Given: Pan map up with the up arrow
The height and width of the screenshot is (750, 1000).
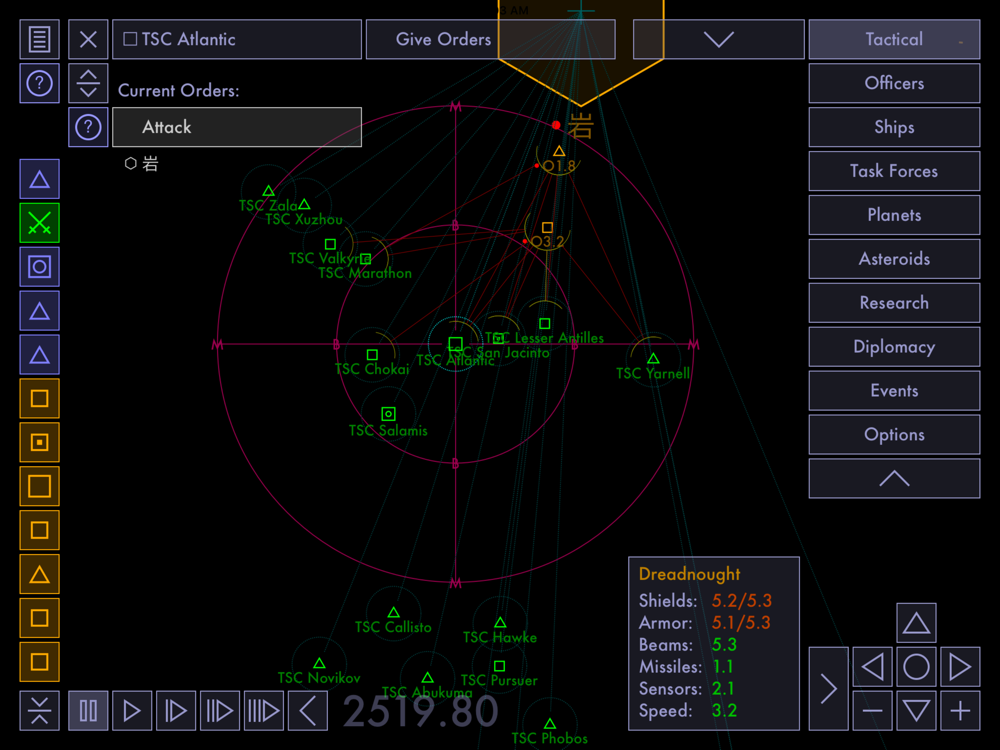Looking at the screenshot, I should 916,624.
